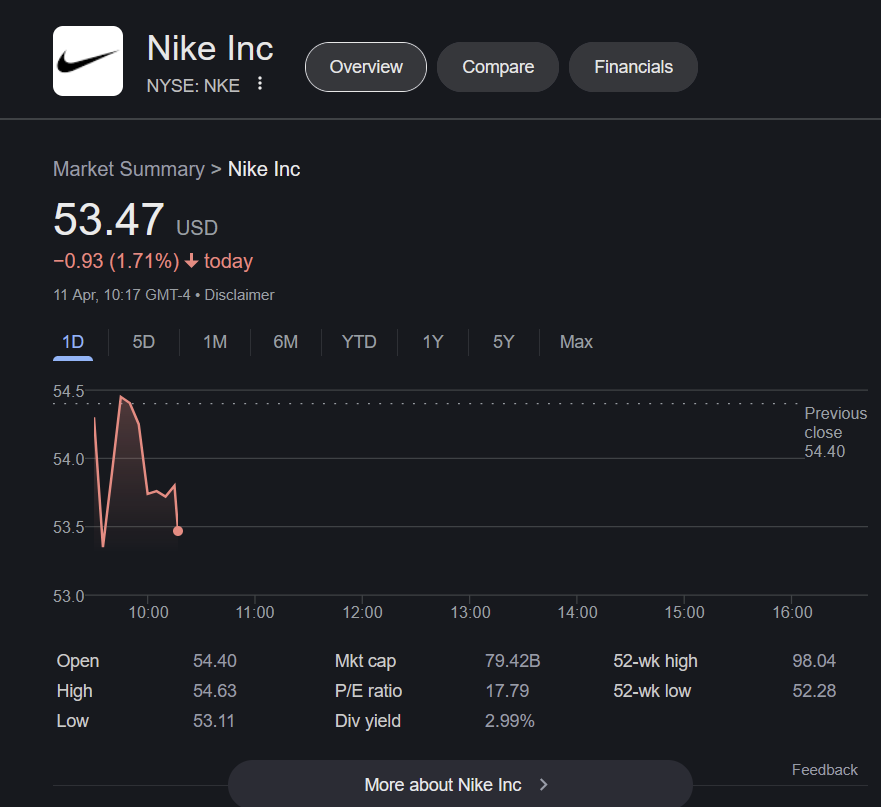
Task: Click the P/E ratio label
Action: click(368, 691)
